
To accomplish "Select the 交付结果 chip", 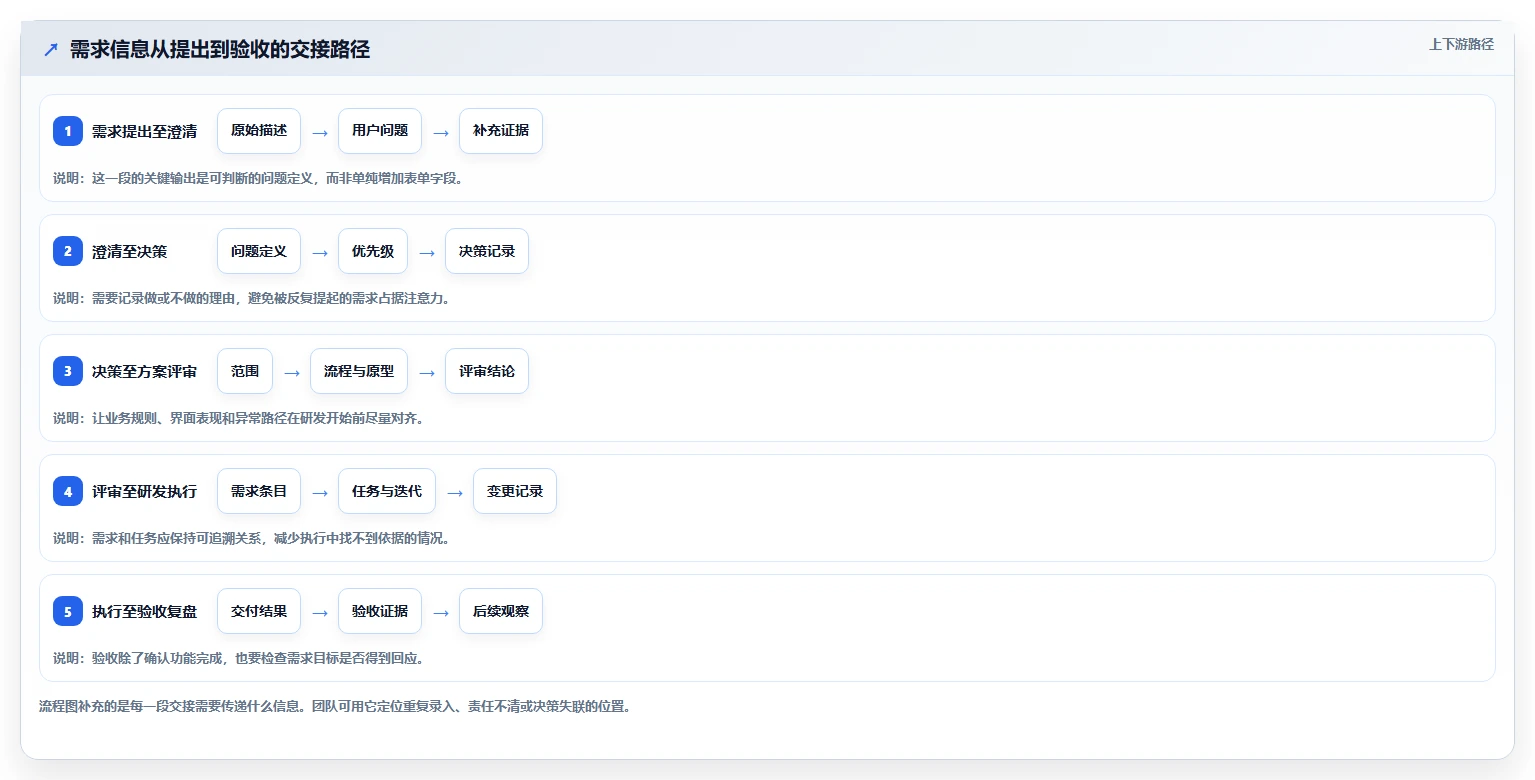I will pyautogui.click(x=259, y=611).
